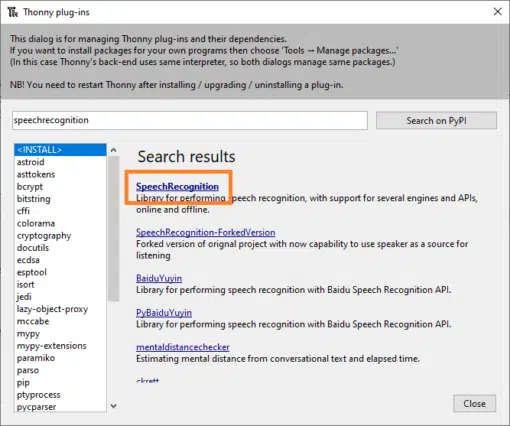This screenshot has height=426, width=510.
Task: Click scroll up arrow of package list
Action: [114, 150]
